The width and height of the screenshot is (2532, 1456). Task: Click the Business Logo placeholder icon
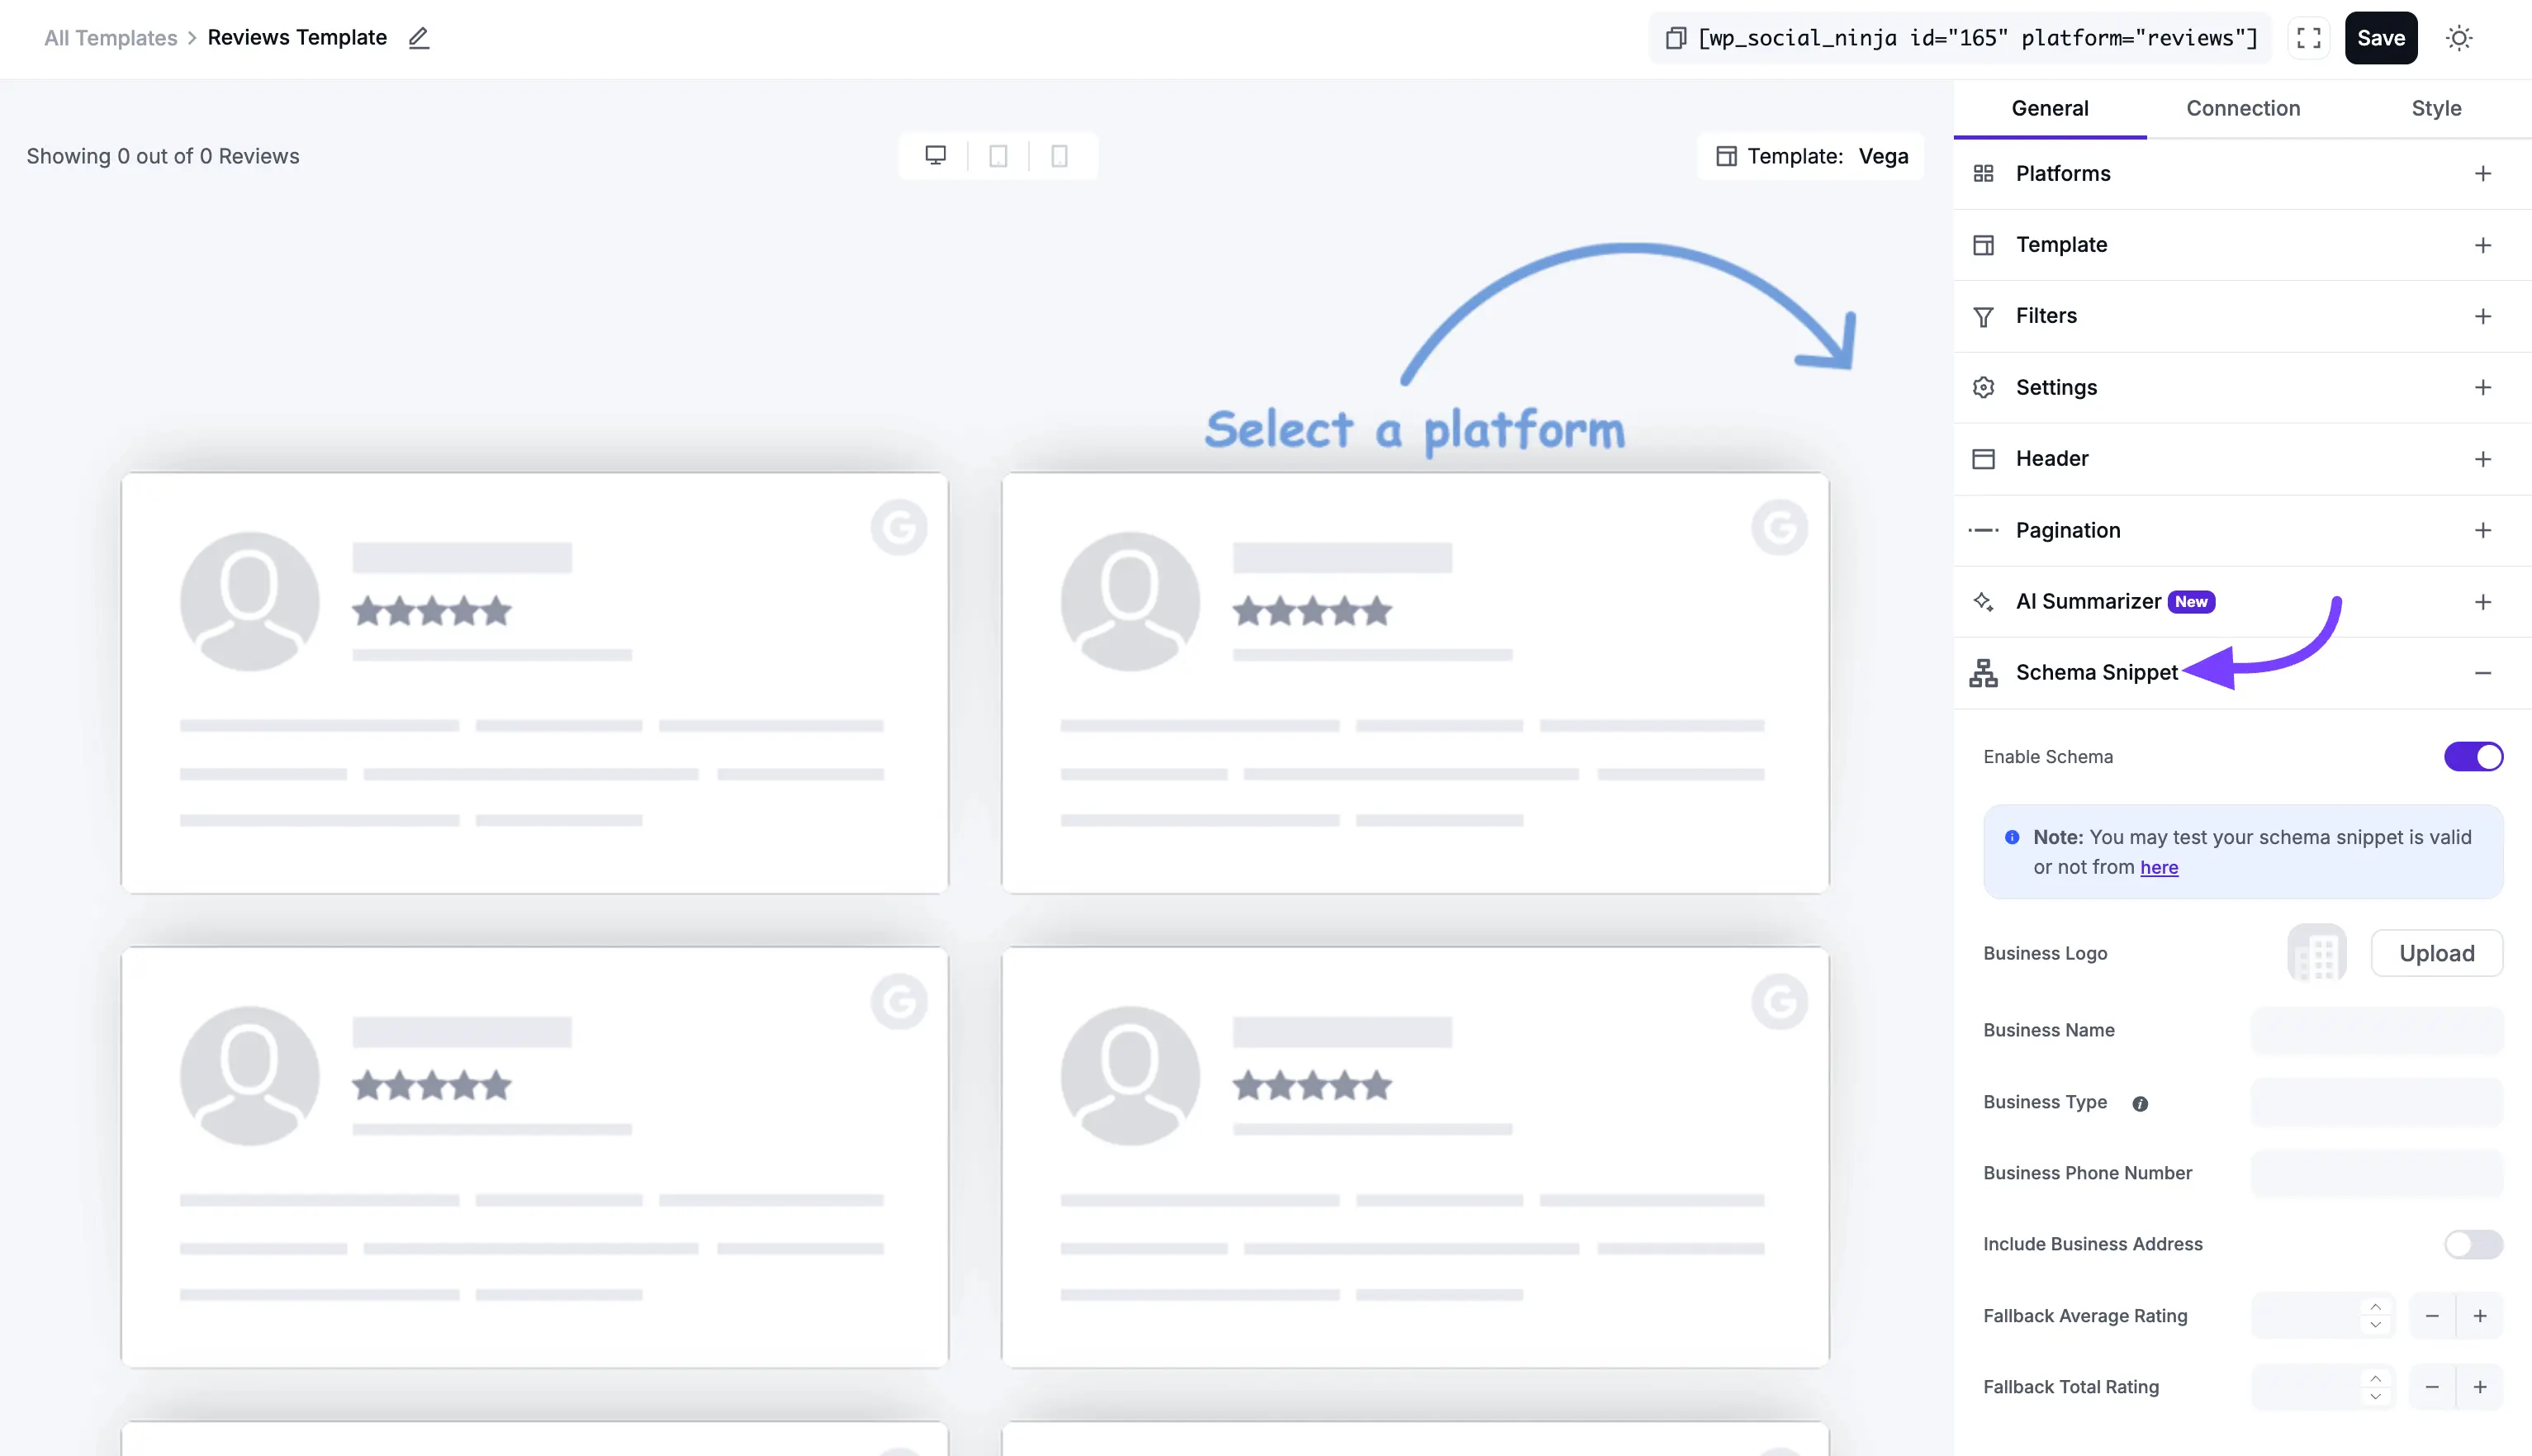coord(2316,953)
